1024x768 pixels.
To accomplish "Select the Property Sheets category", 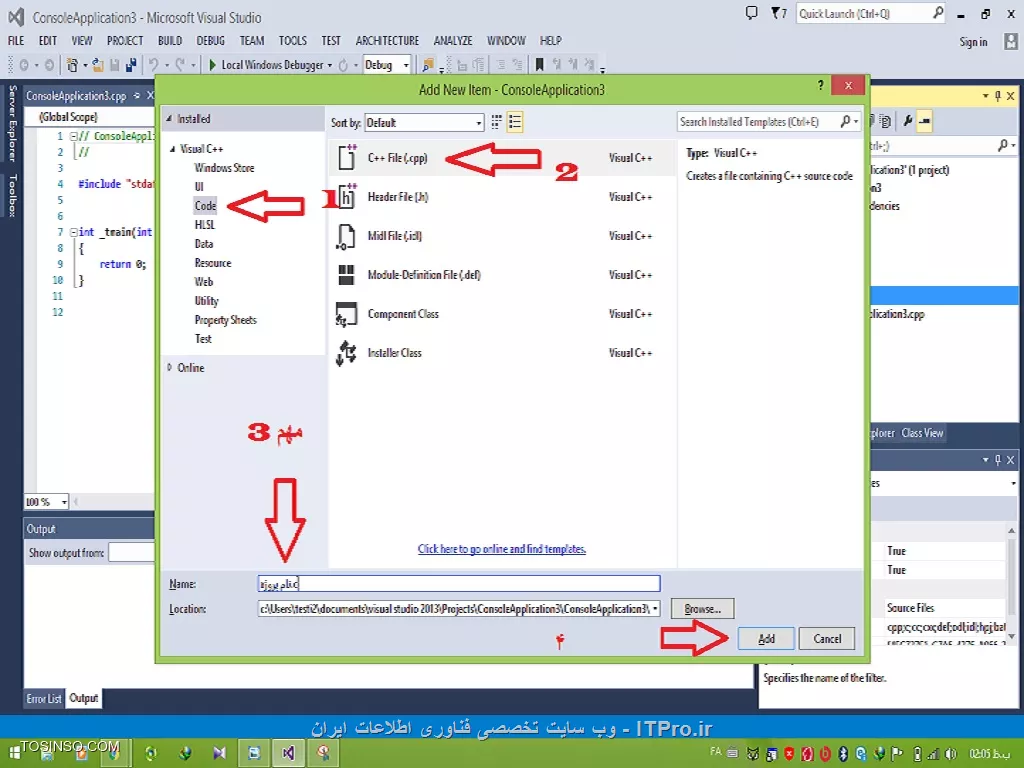I will (225, 320).
